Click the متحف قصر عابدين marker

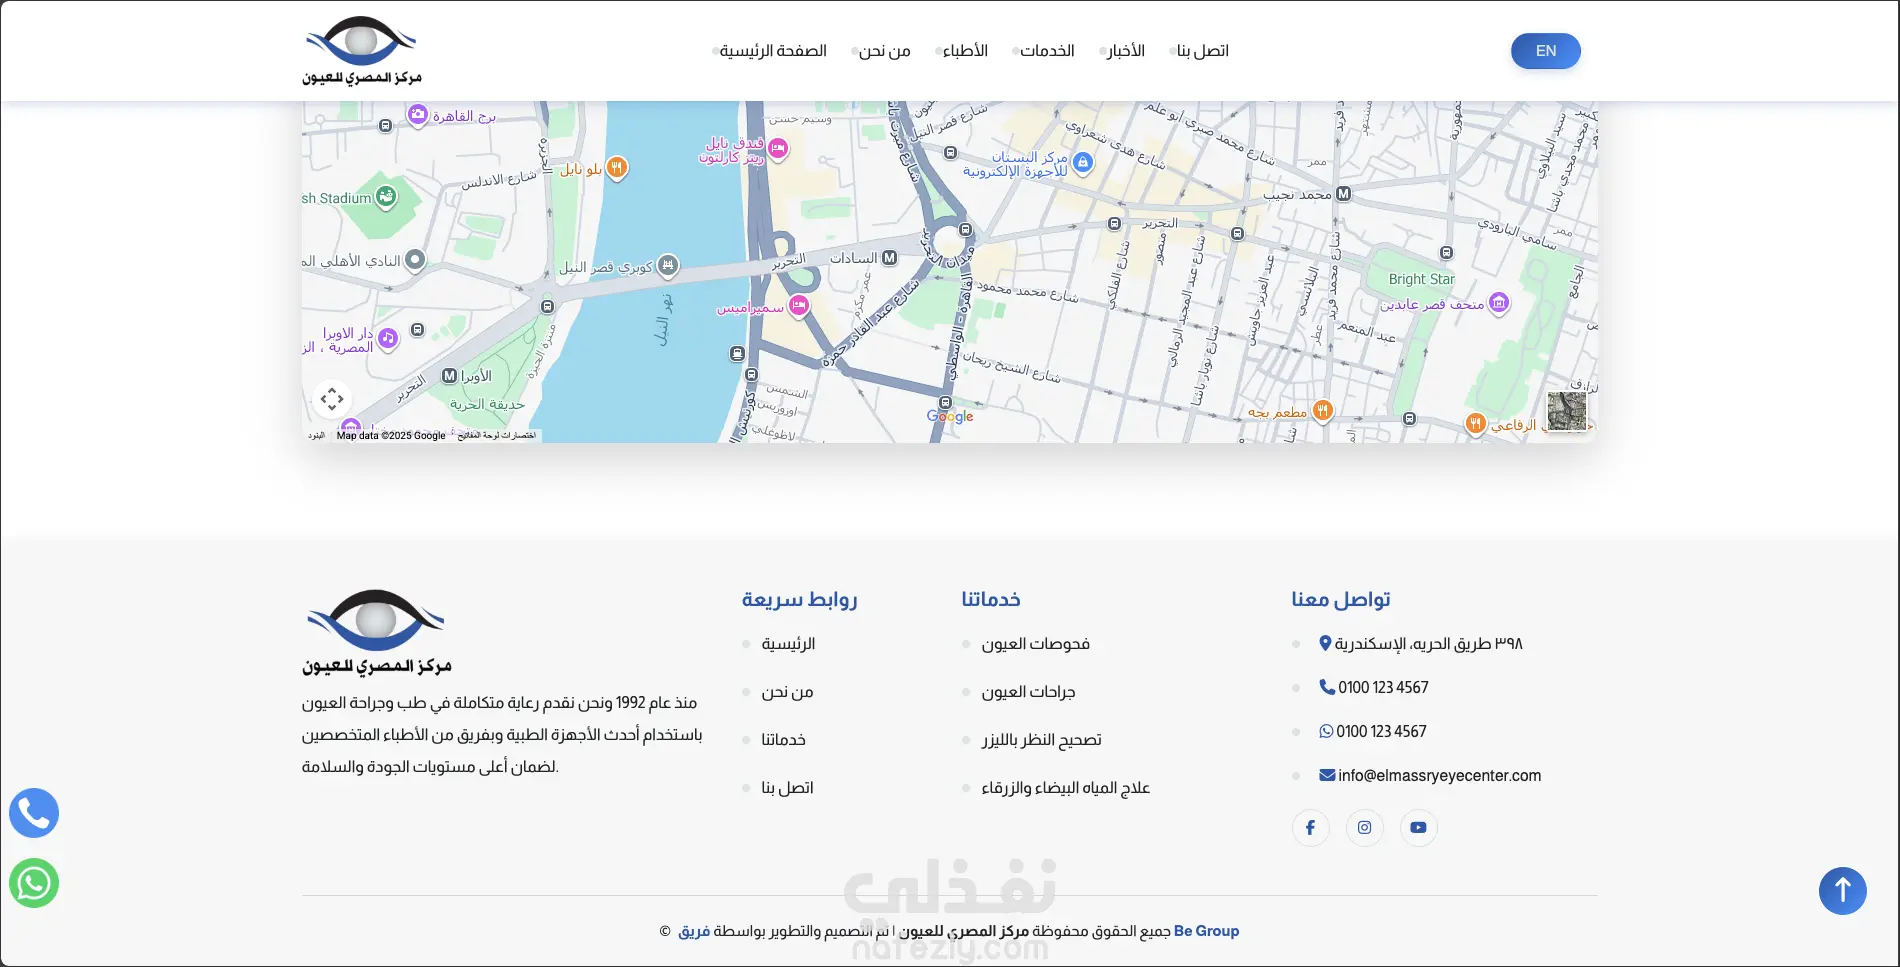pyautogui.click(x=1498, y=303)
